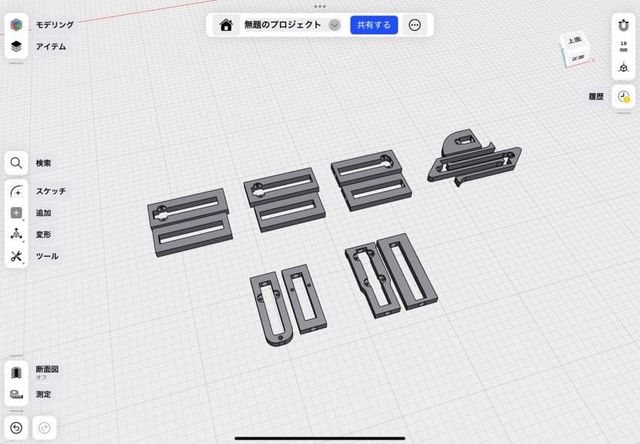Viewport: 640px width, 444px height.
Task: Toggle magnet snapping icon
Action: coord(624,25)
